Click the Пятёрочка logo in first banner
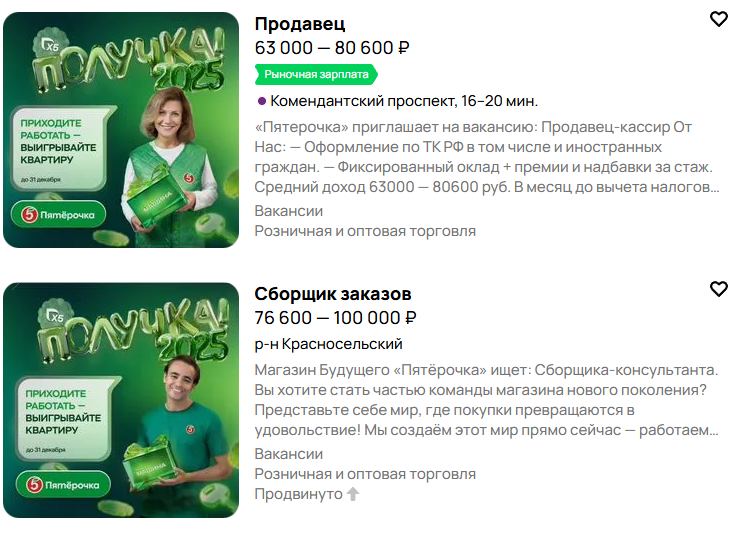743x538 pixels. 58,215
